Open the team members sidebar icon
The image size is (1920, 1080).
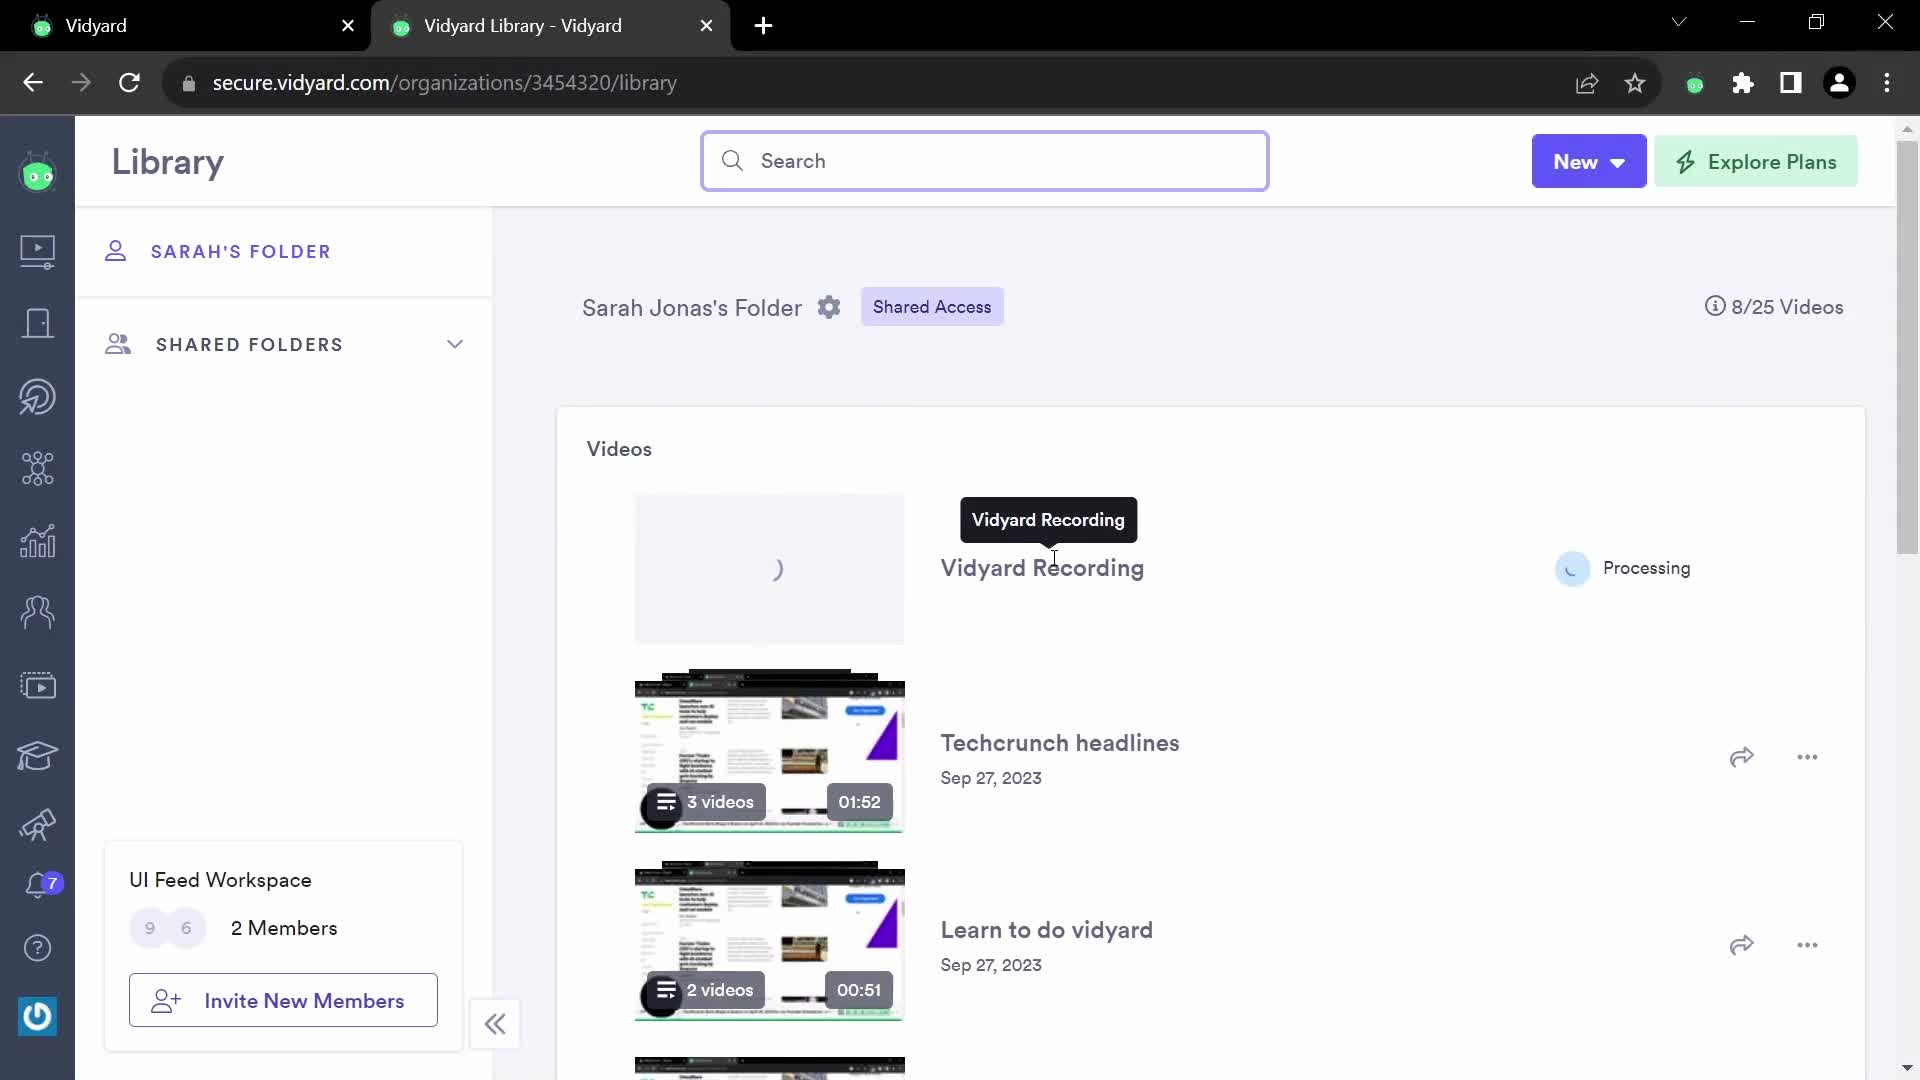click(x=38, y=612)
